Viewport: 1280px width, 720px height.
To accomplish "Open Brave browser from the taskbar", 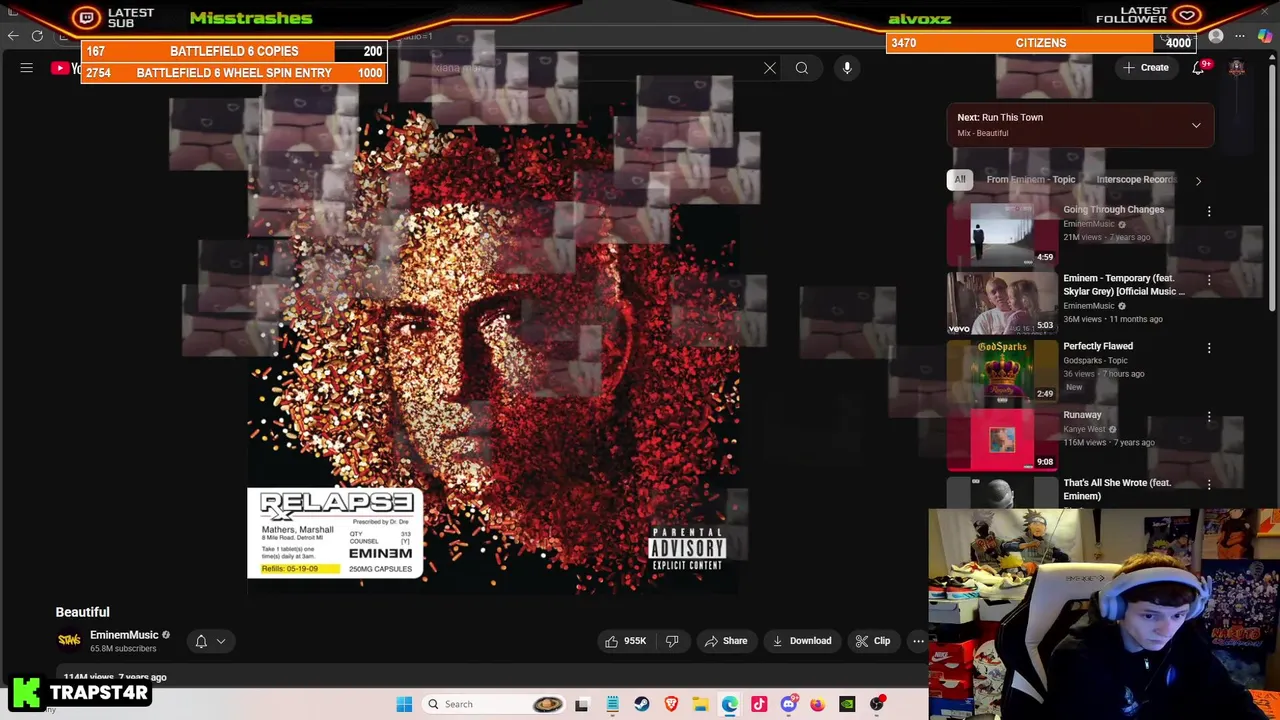I will [x=671, y=704].
